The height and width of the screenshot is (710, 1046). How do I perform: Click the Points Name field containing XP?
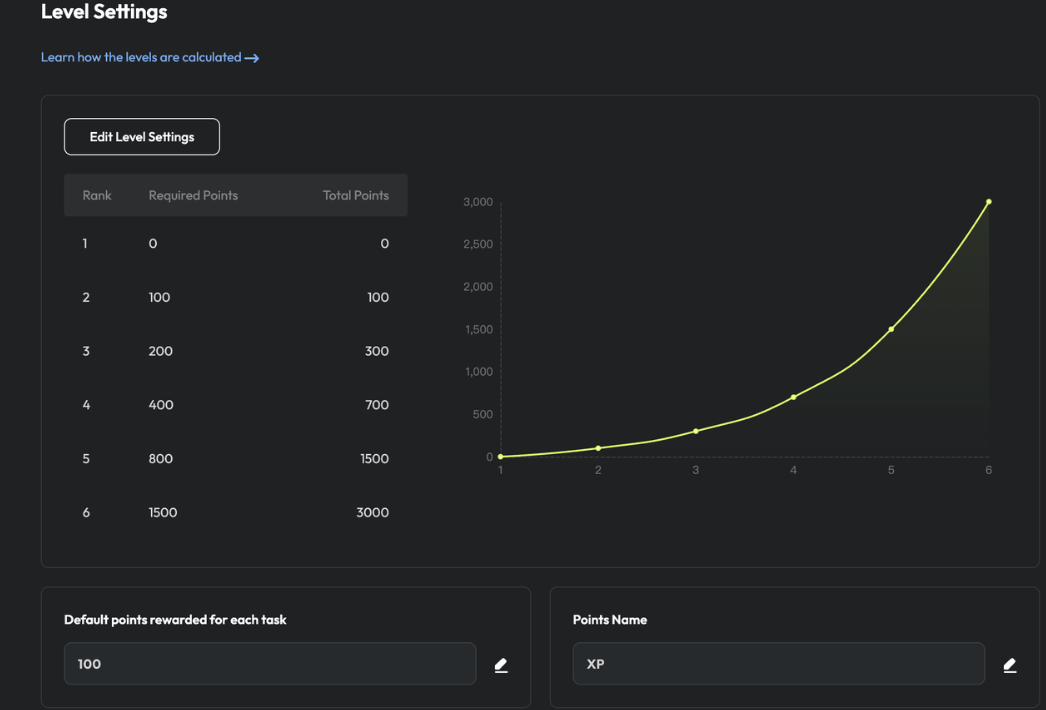click(x=778, y=664)
